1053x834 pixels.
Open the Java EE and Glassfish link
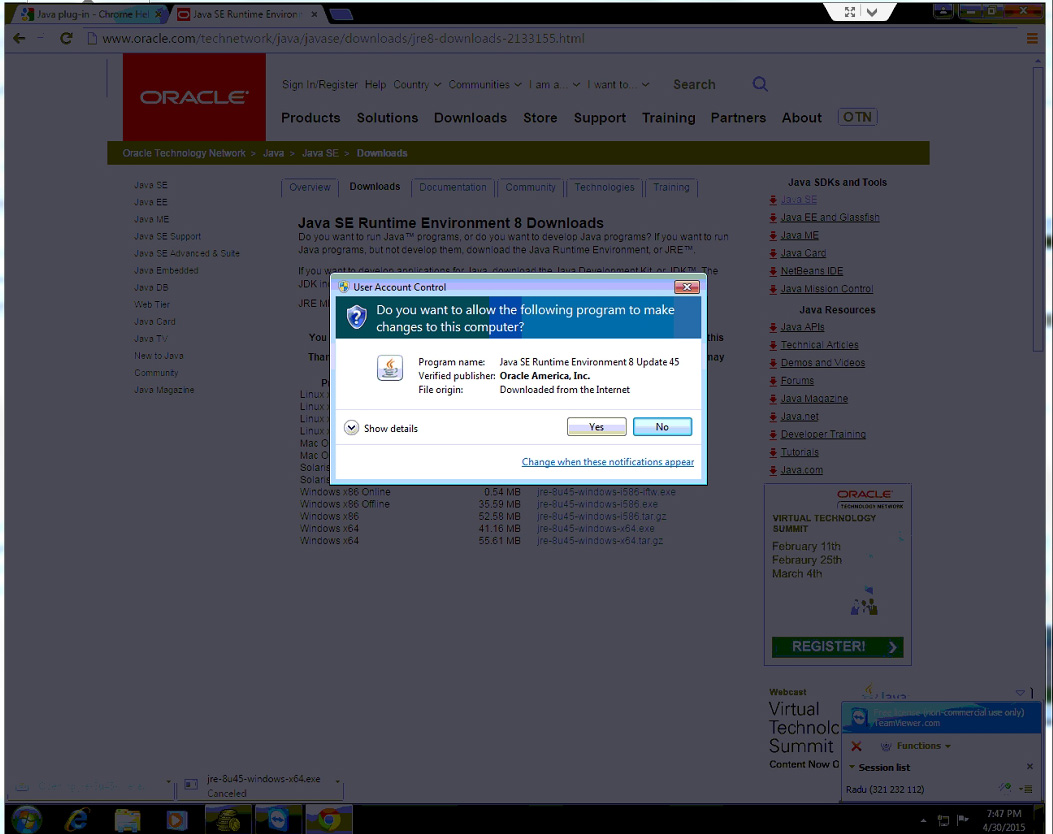point(830,218)
